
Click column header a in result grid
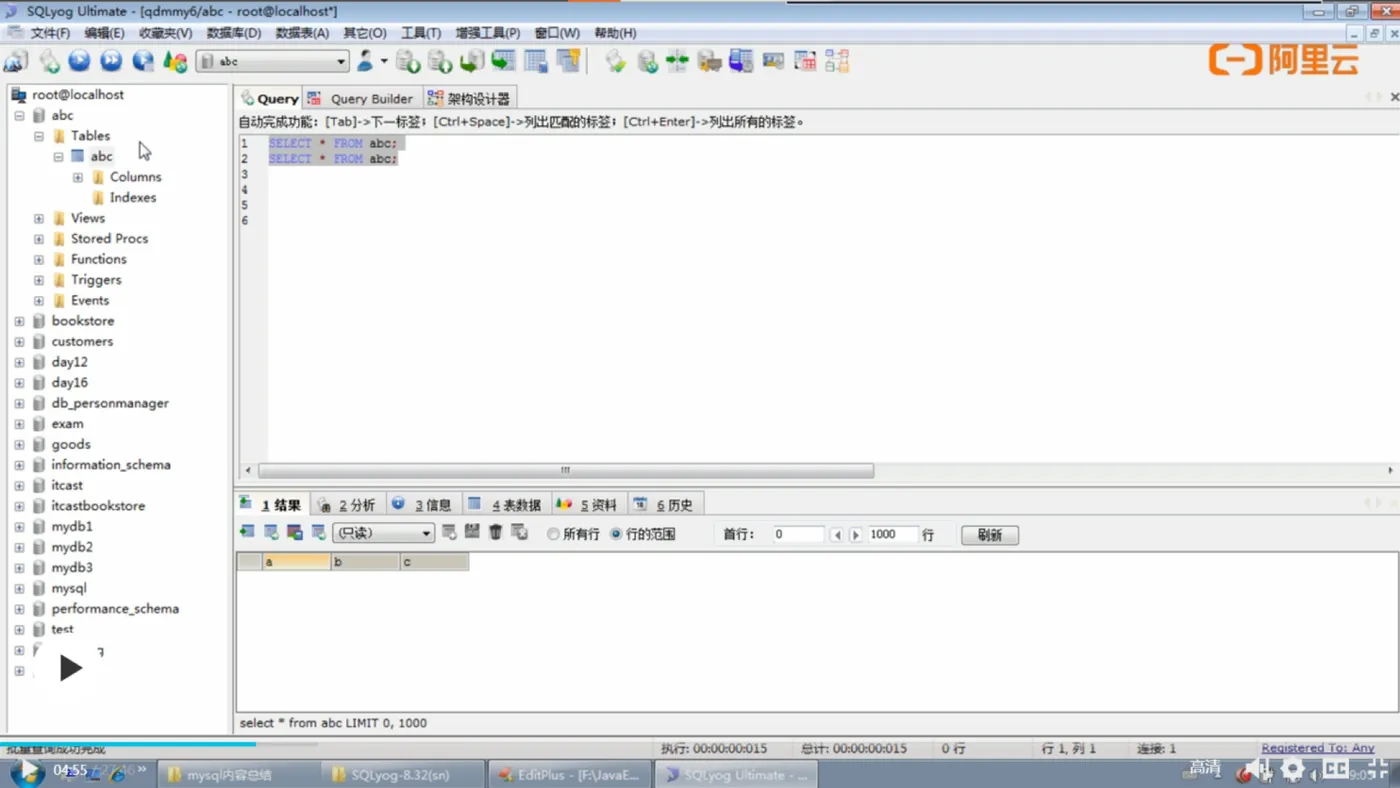pos(296,562)
